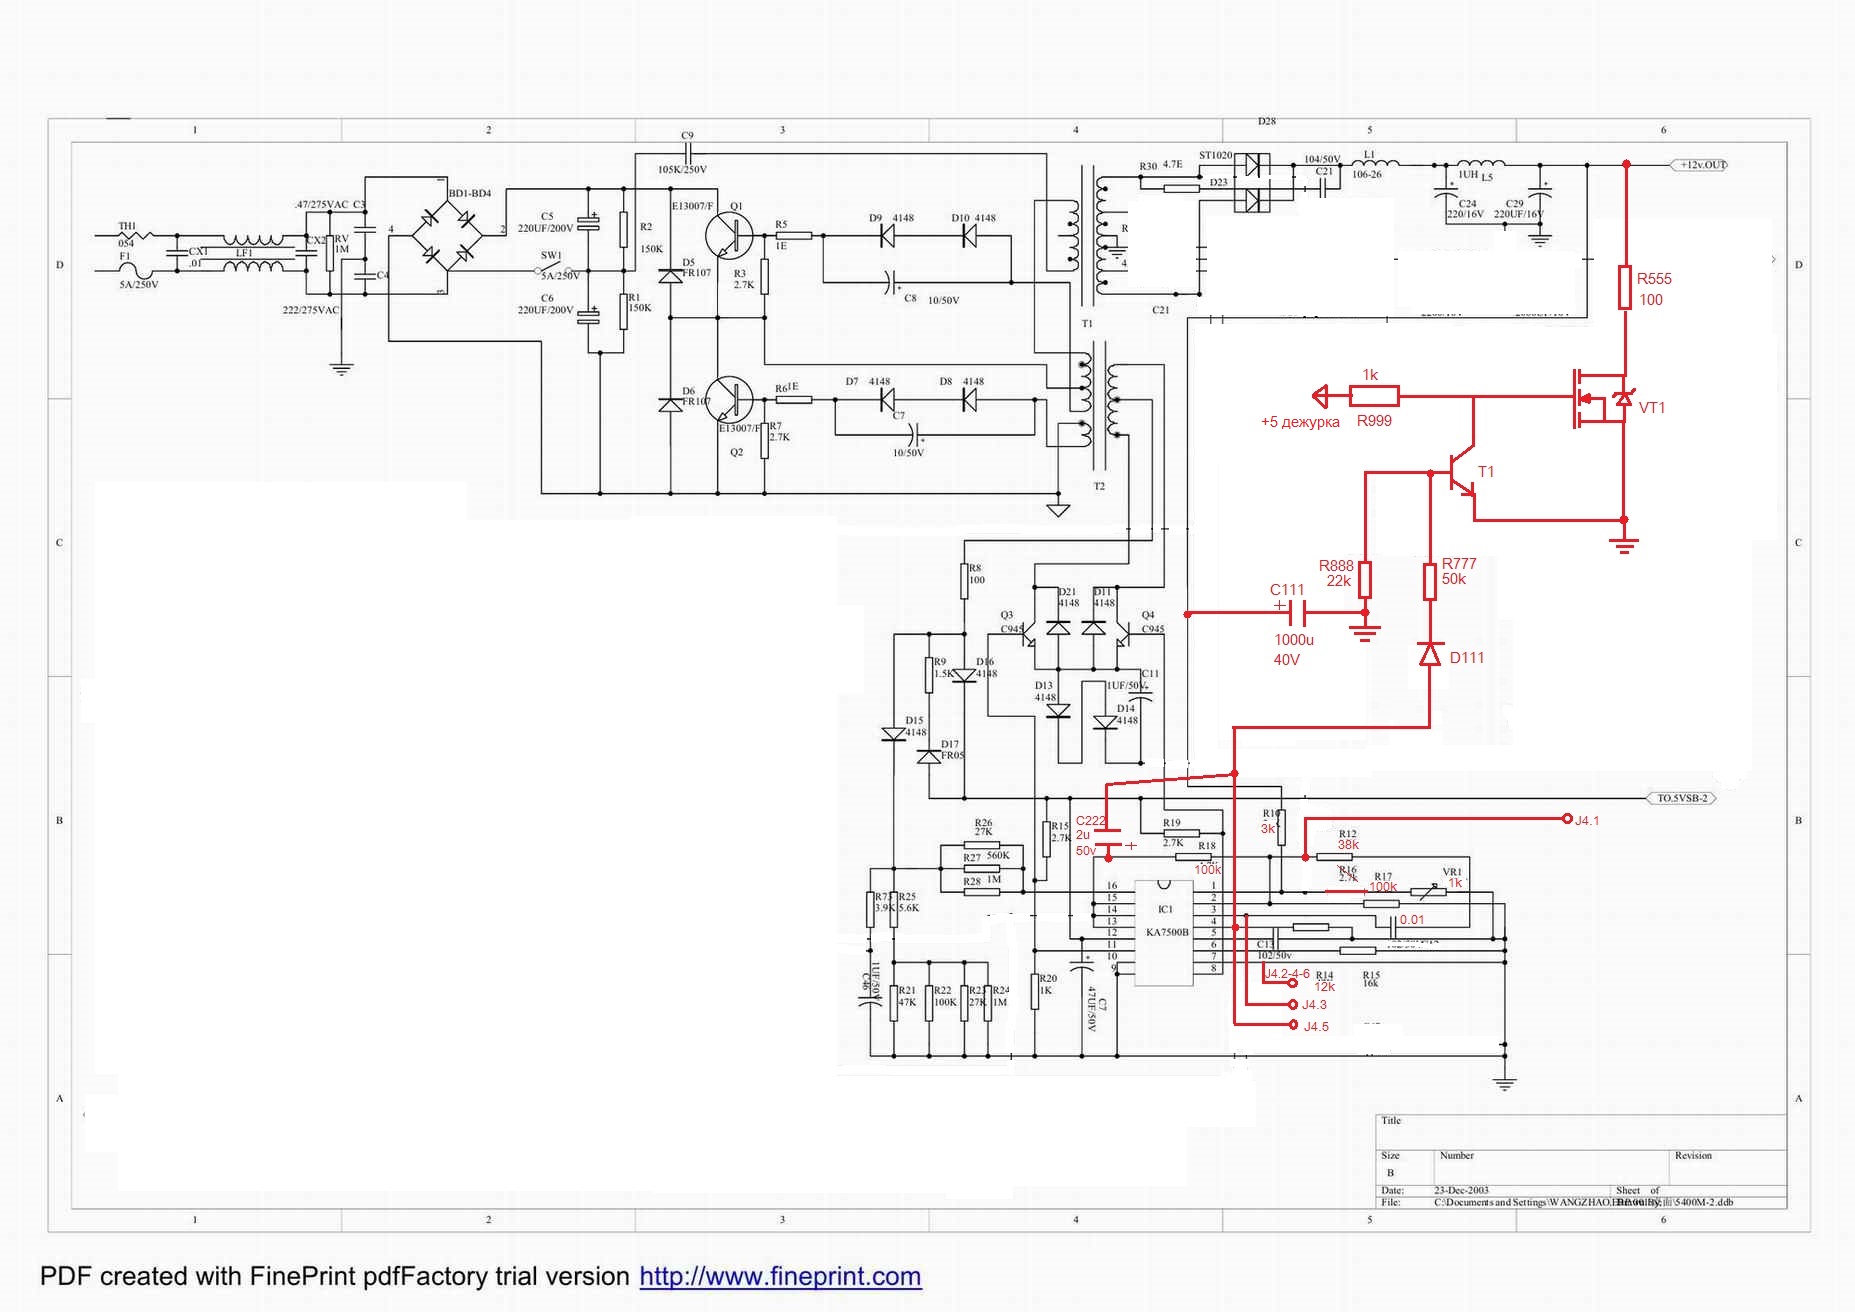The width and height of the screenshot is (1855, 1312).
Task: Click the BD1-BD4 bridge rectifier diamond
Action: coord(446,236)
